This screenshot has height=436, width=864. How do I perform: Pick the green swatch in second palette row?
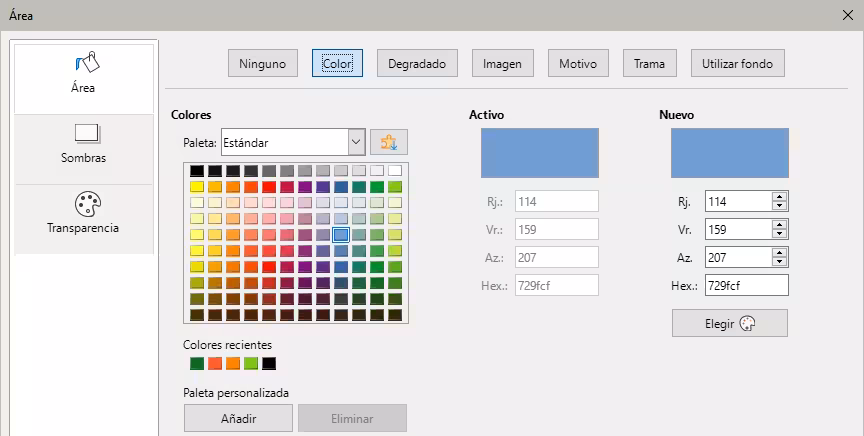pyautogui.click(x=377, y=187)
